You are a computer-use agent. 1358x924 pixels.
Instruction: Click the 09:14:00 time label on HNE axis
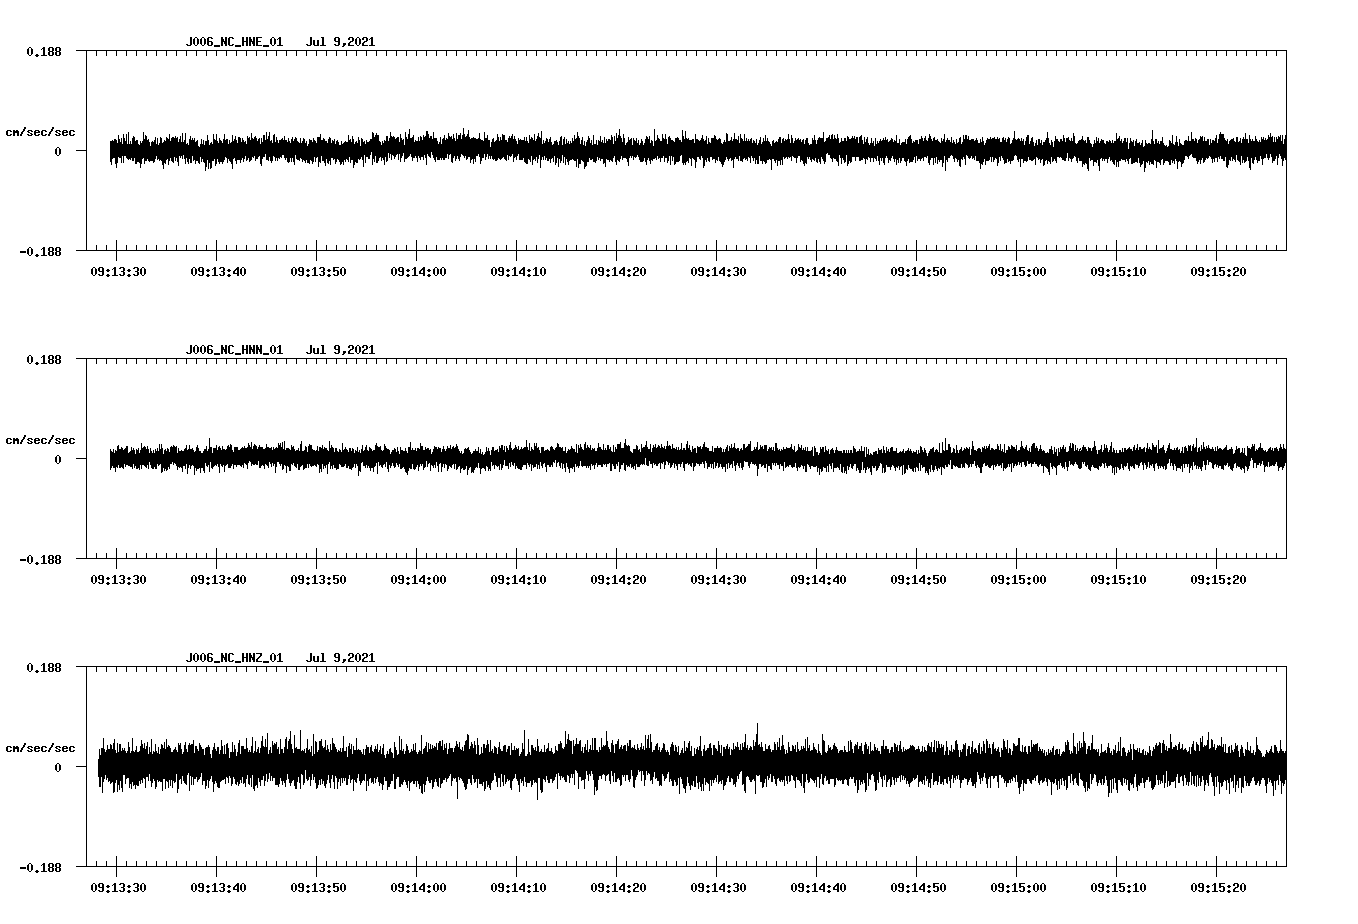click(x=418, y=272)
